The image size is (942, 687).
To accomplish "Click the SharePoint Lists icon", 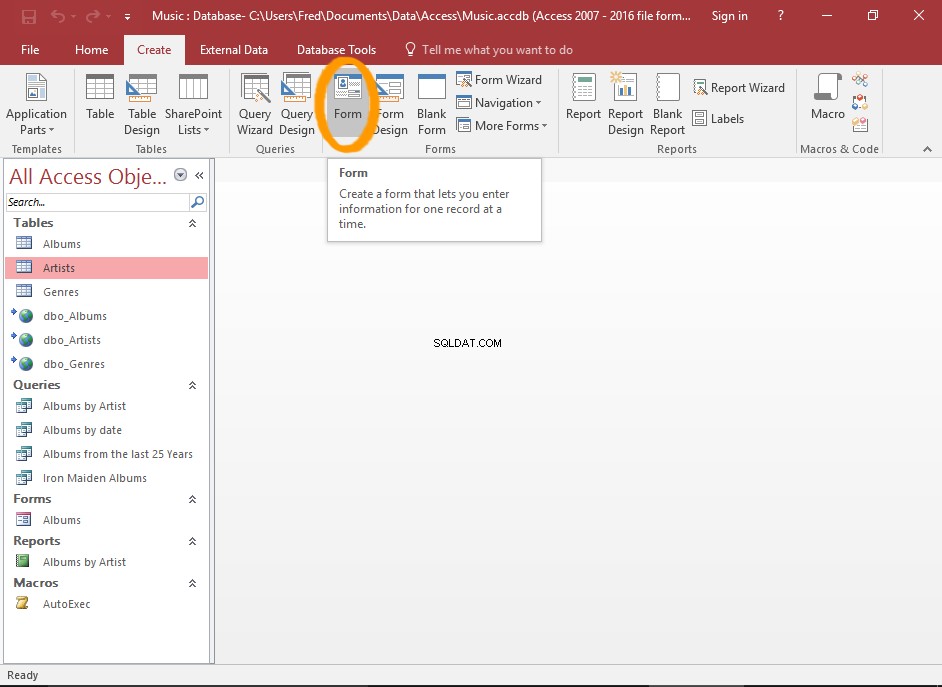I will click(x=193, y=104).
